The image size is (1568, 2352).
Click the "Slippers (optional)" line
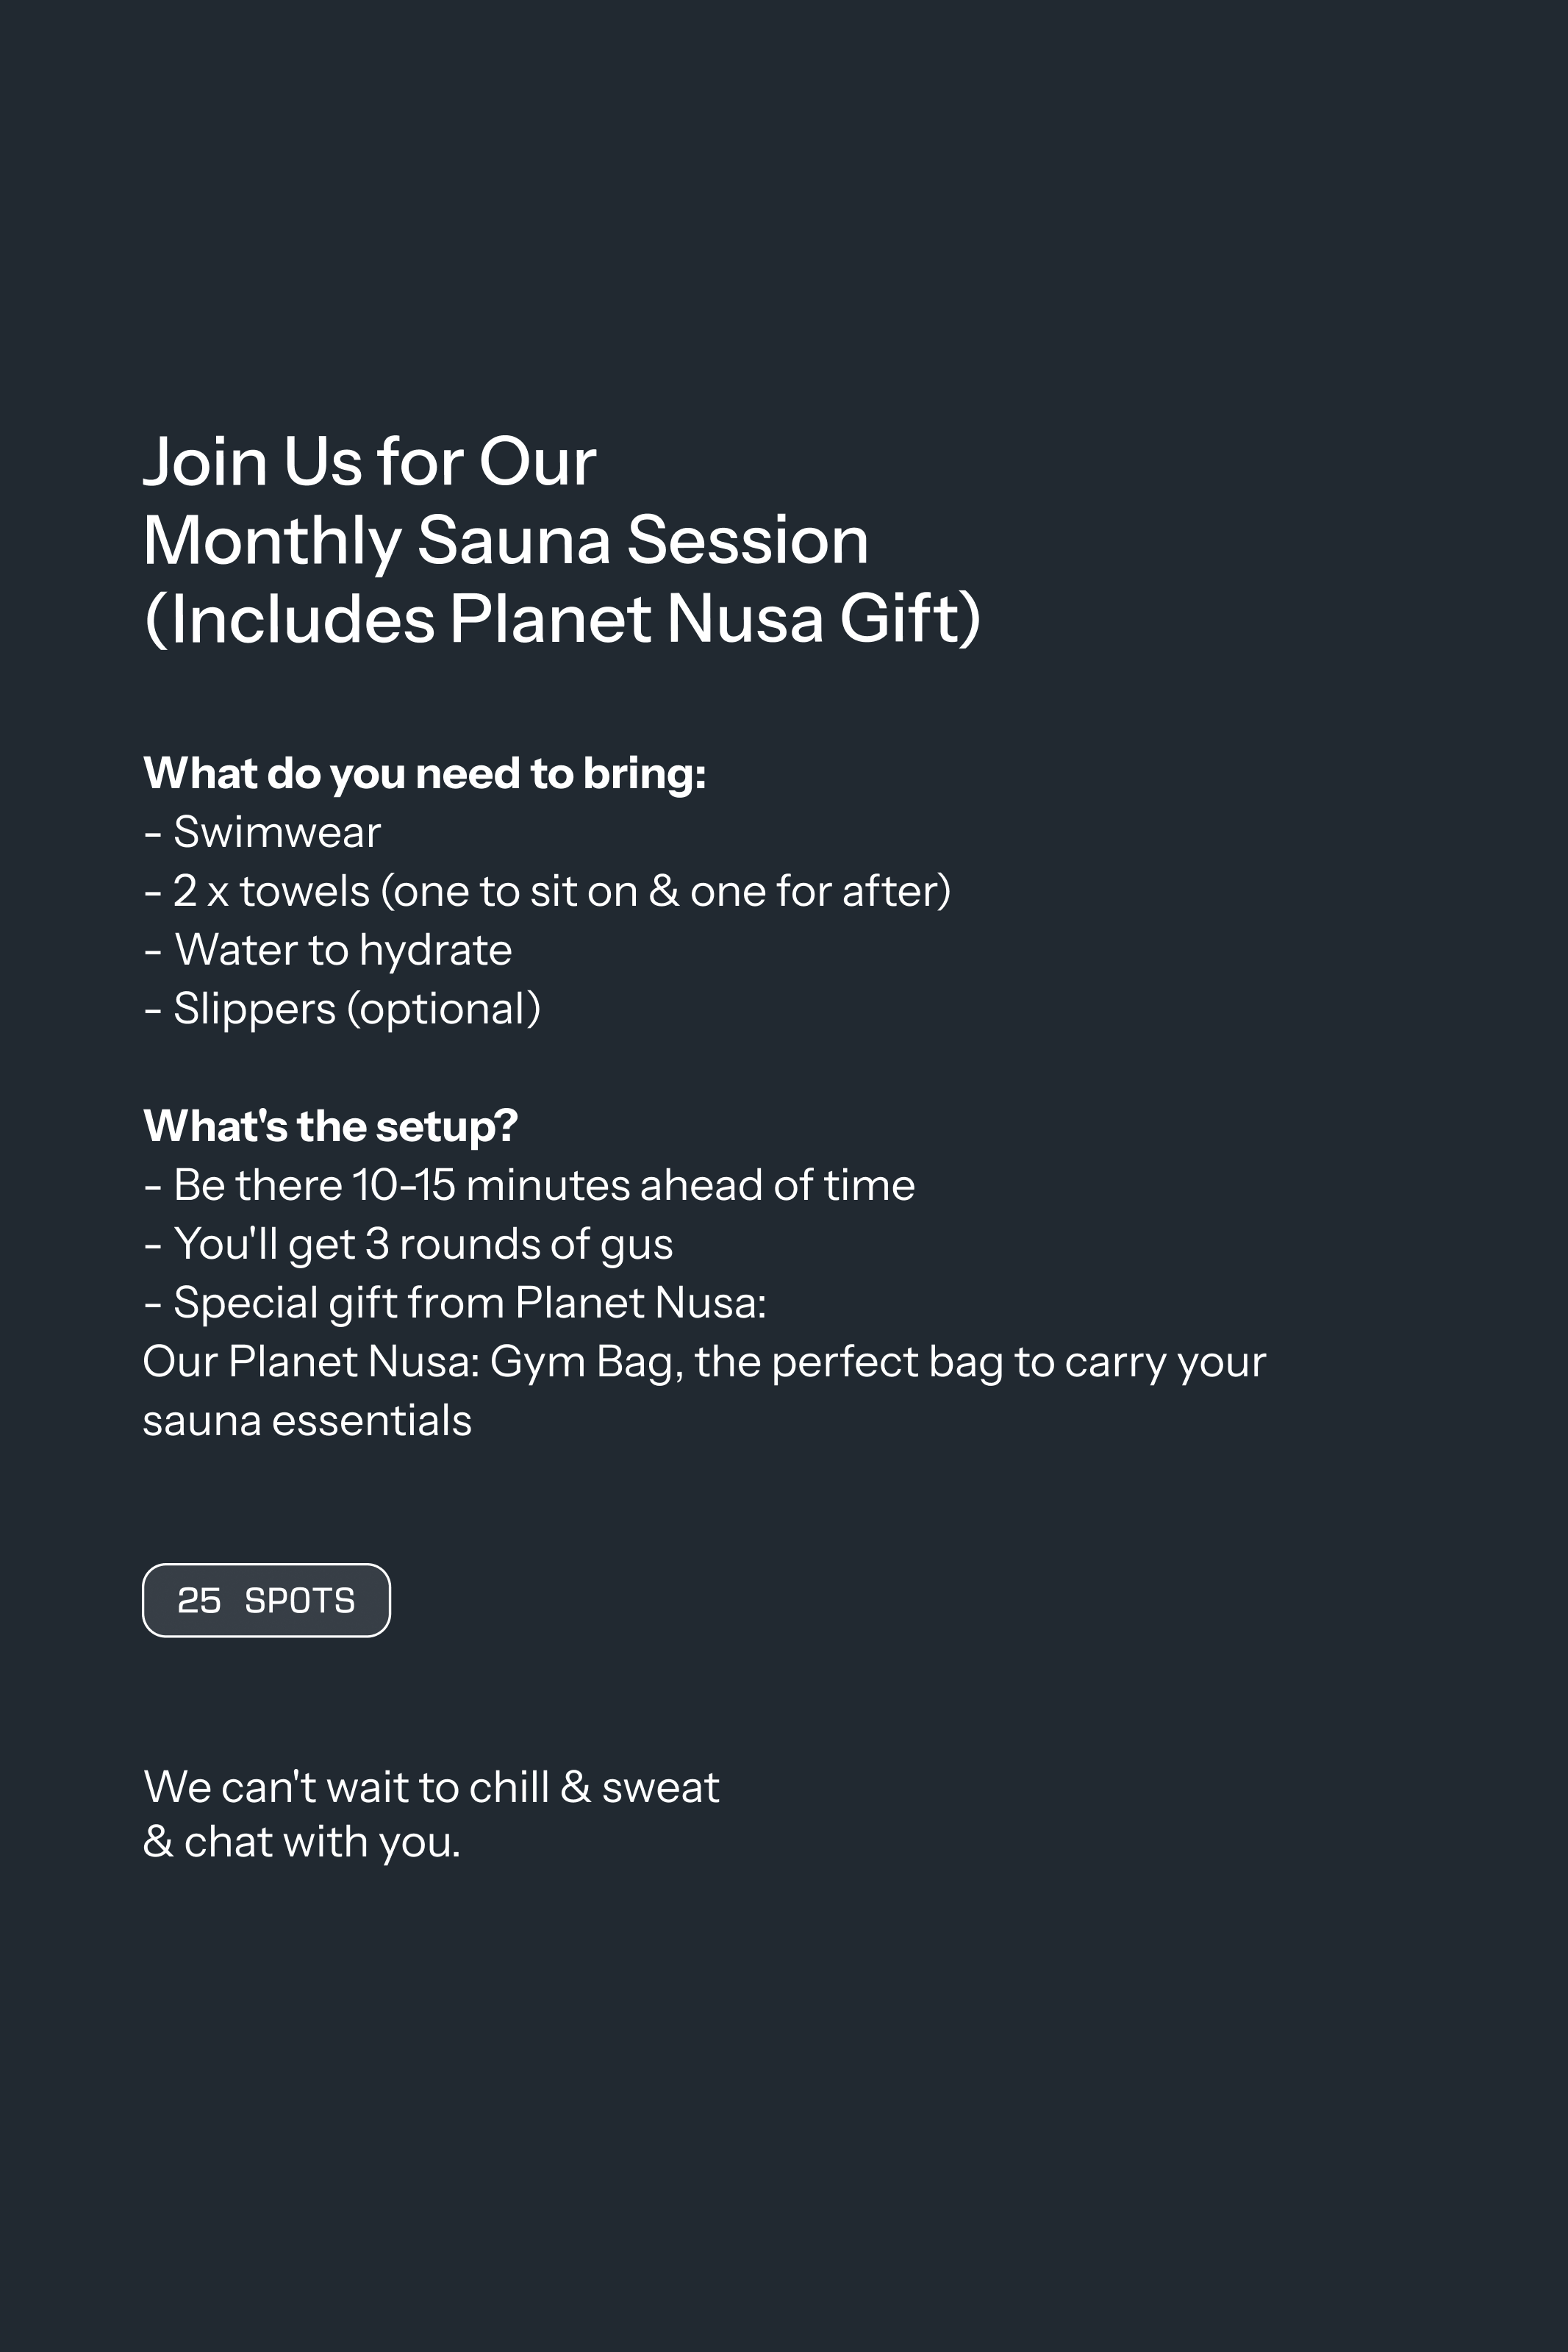[342, 1009]
